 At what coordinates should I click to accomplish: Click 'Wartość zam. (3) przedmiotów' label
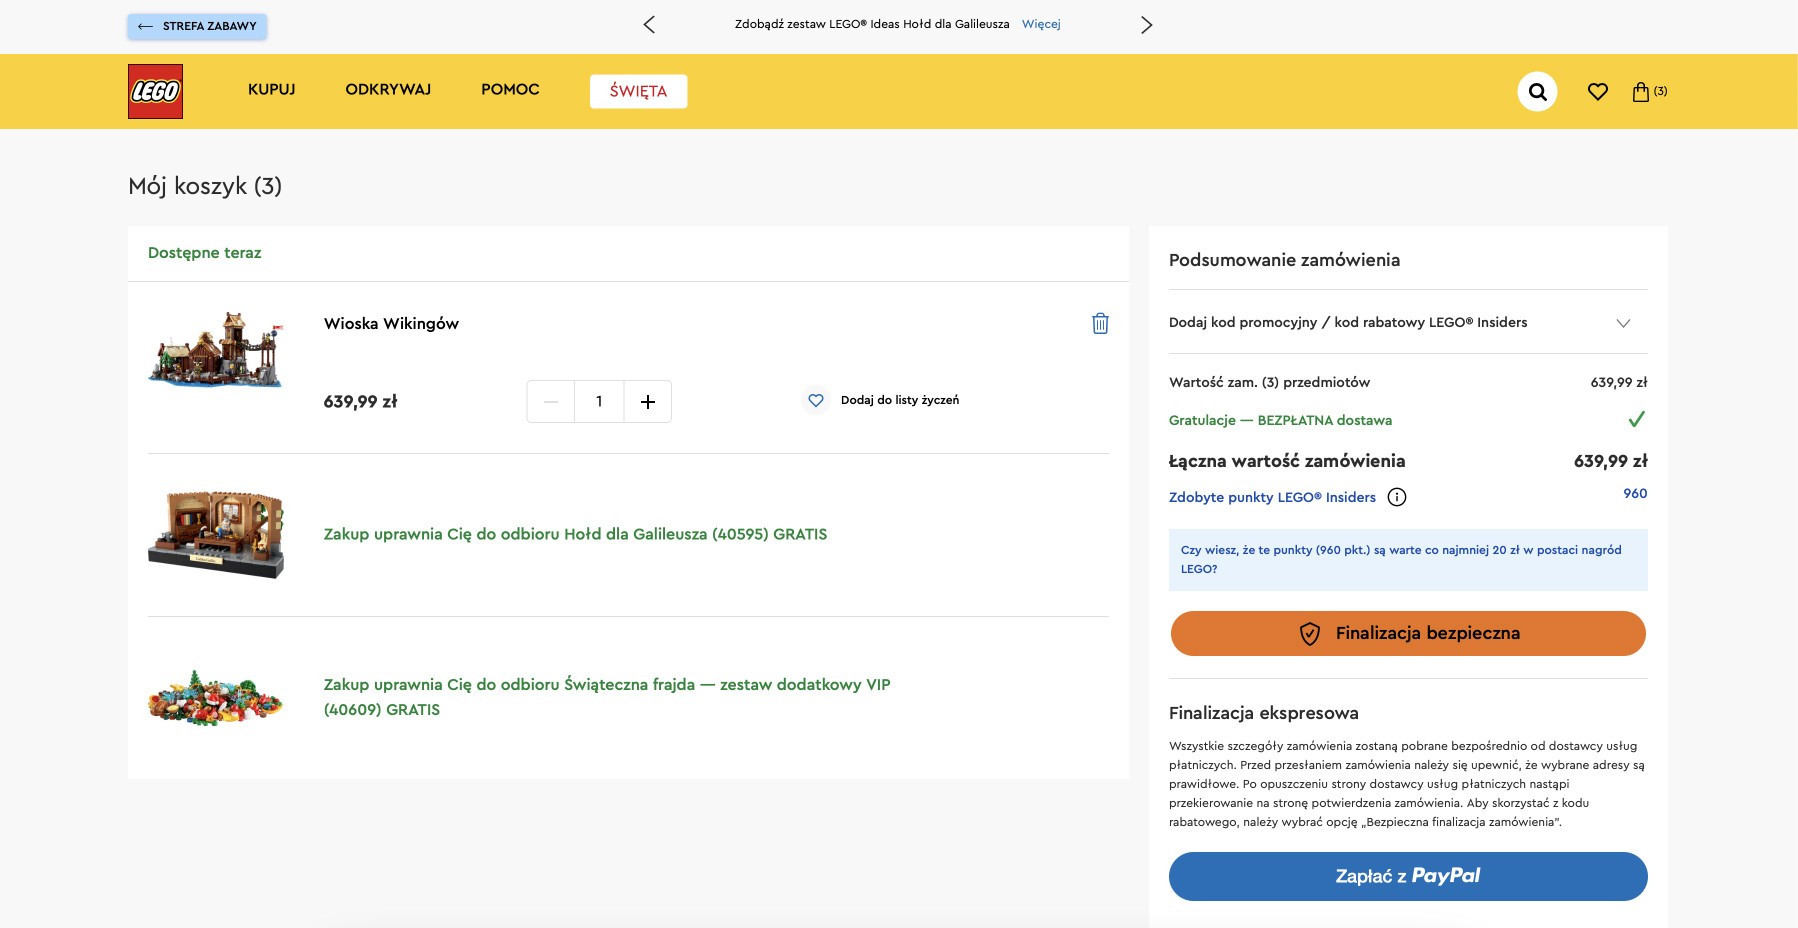pyautogui.click(x=1269, y=382)
